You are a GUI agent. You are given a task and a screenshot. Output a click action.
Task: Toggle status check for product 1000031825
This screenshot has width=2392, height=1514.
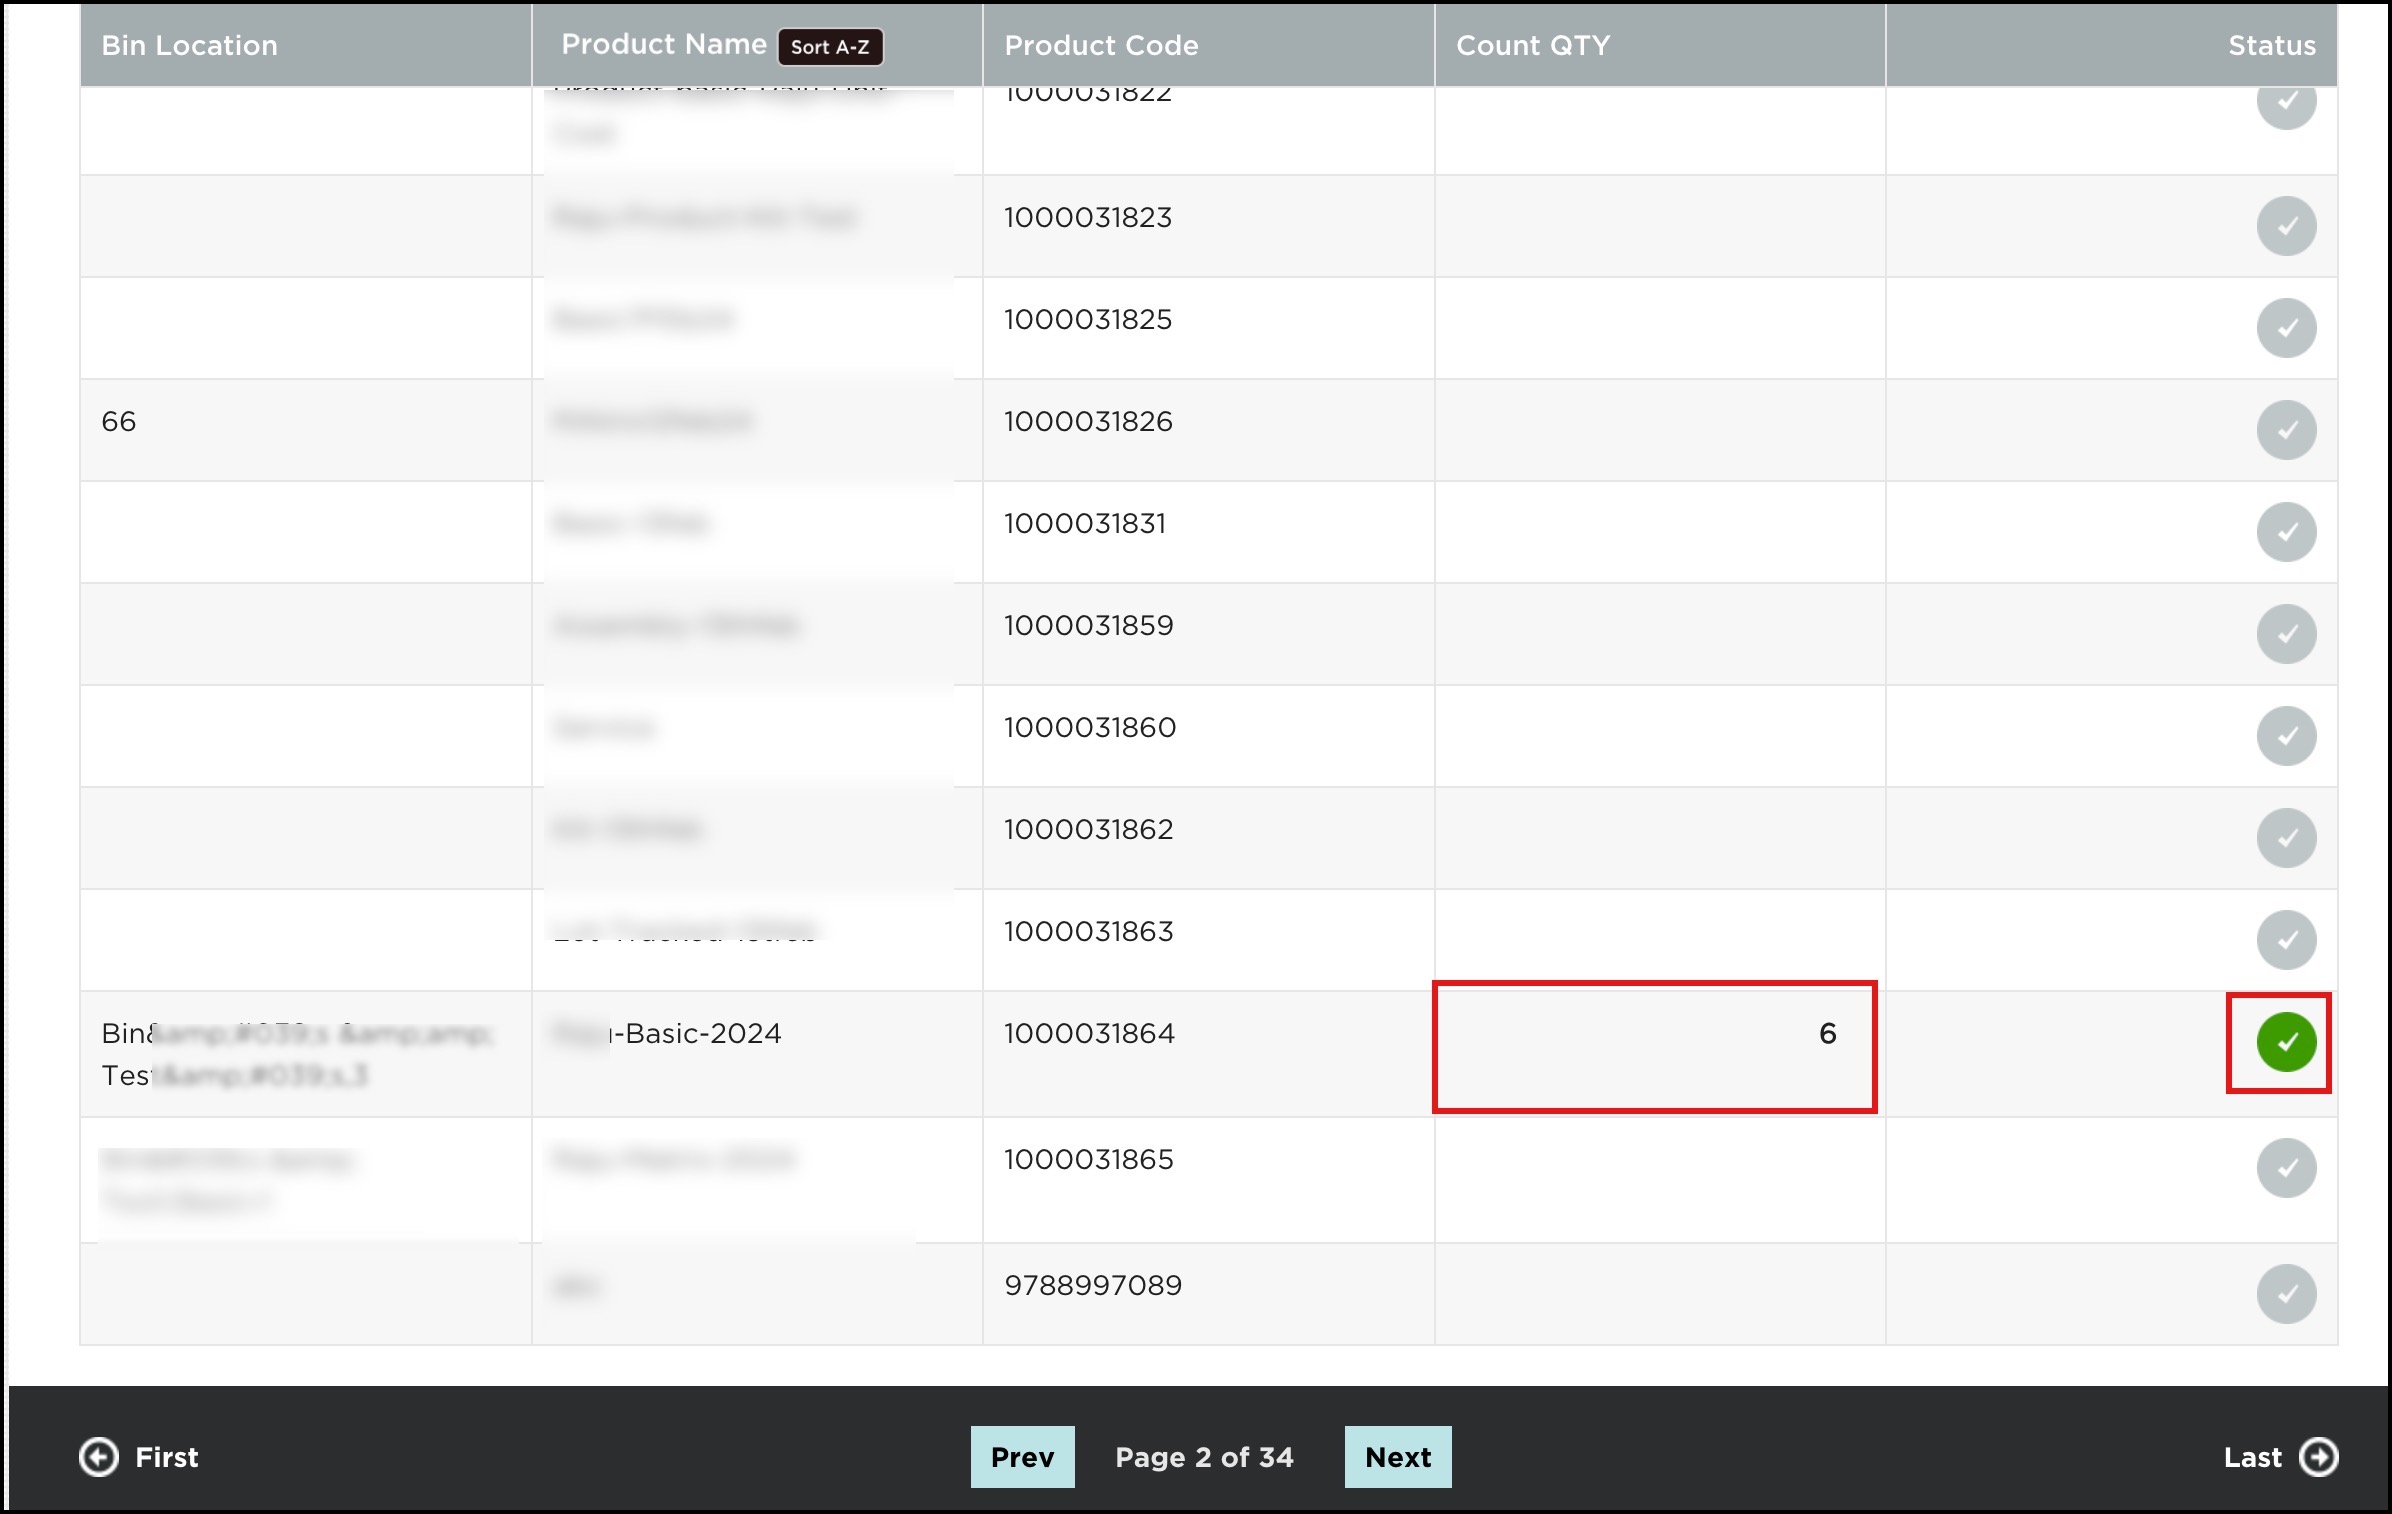tap(2286, 328)
